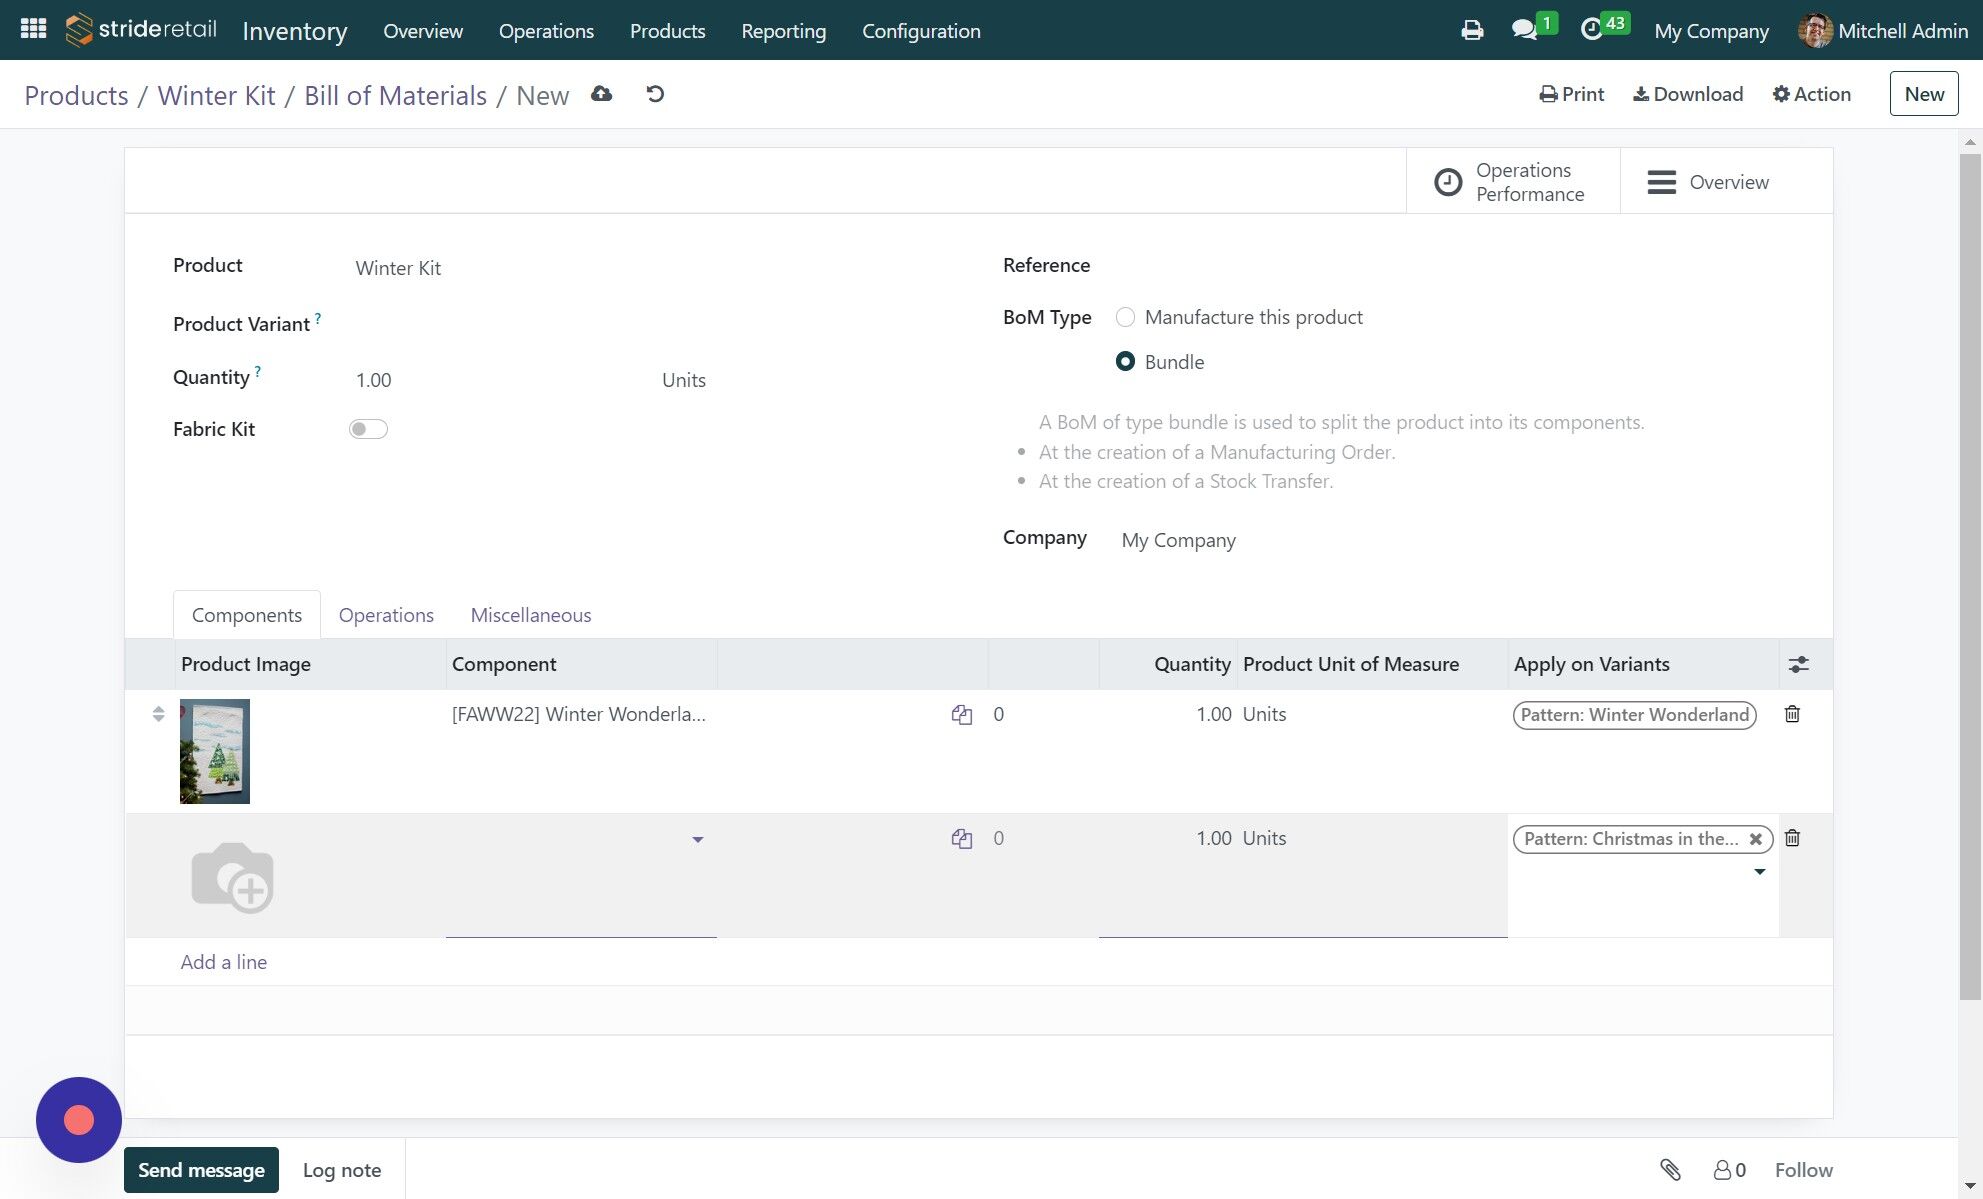Image resolution: width=1983 pixels, height=1199 pixels.
Task: Toggle the Fabric Kit switch
Action: [368, 429]
